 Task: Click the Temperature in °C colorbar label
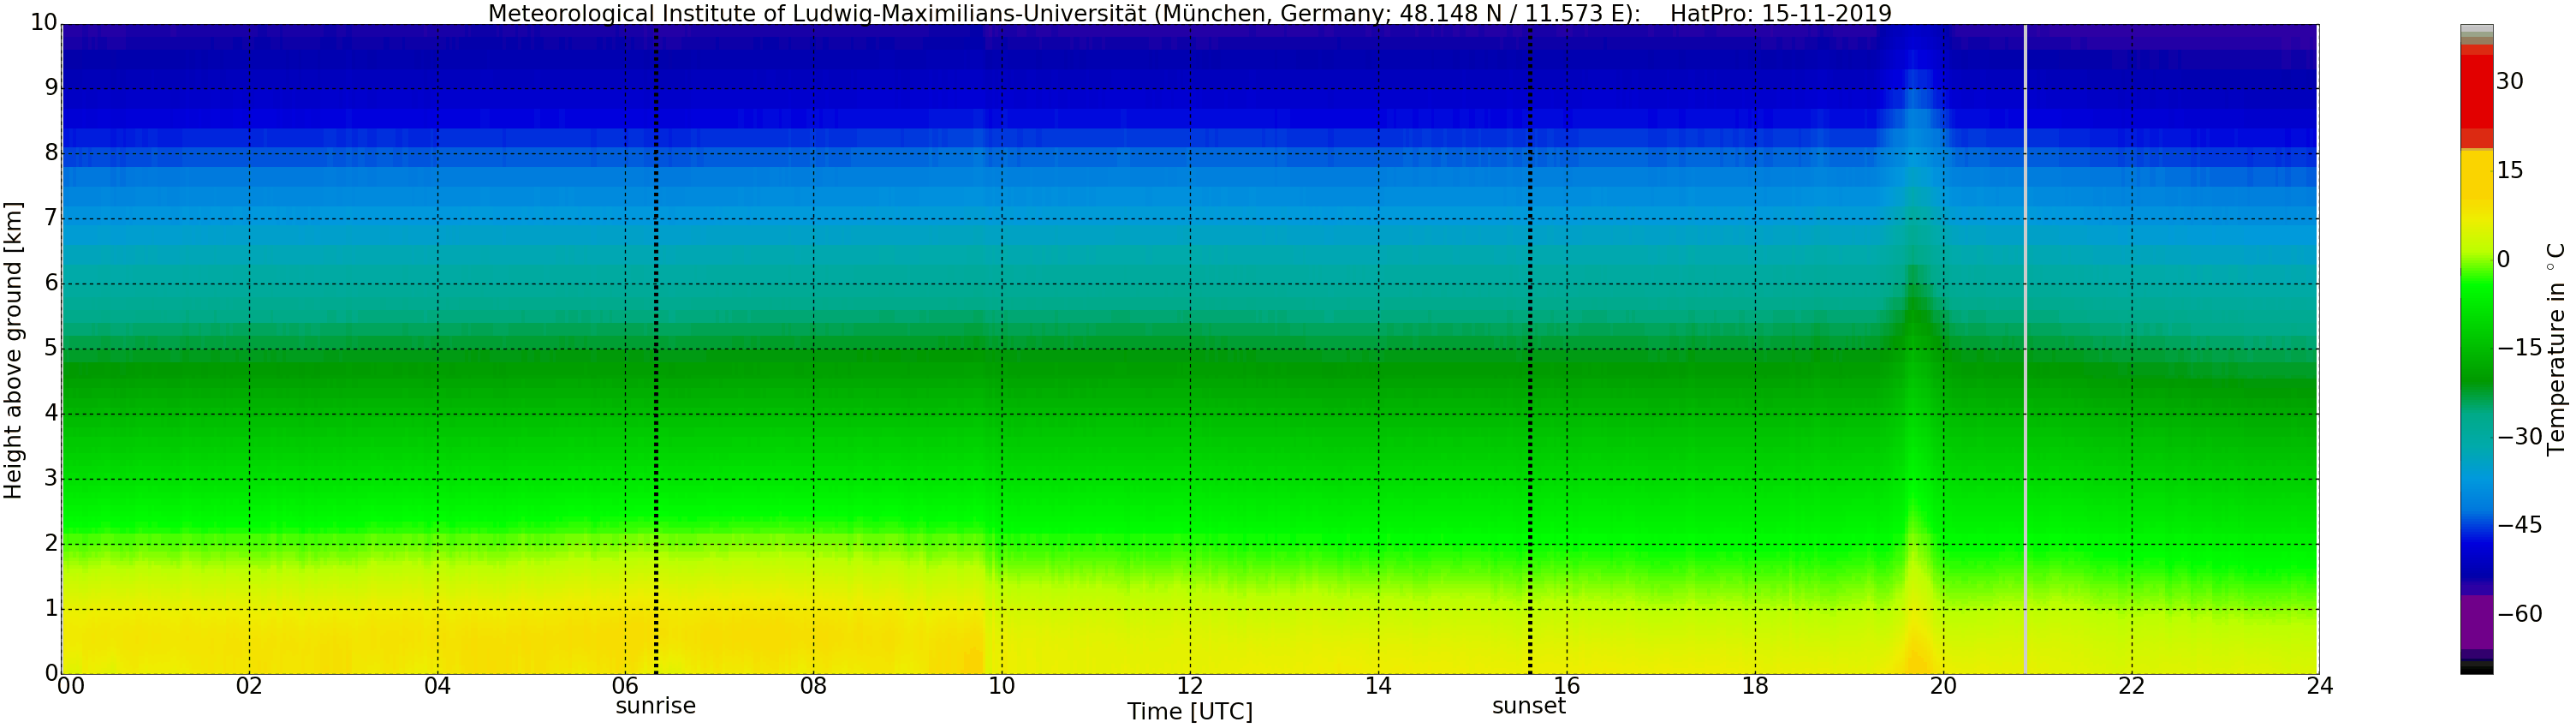(x=2557, y=348)
